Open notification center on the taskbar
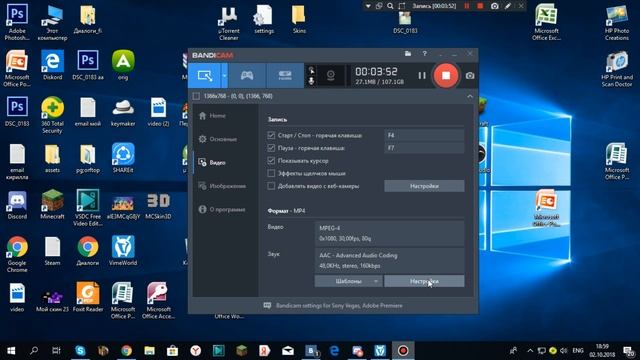Screen dimensions: 640x360 coord(629,351)
